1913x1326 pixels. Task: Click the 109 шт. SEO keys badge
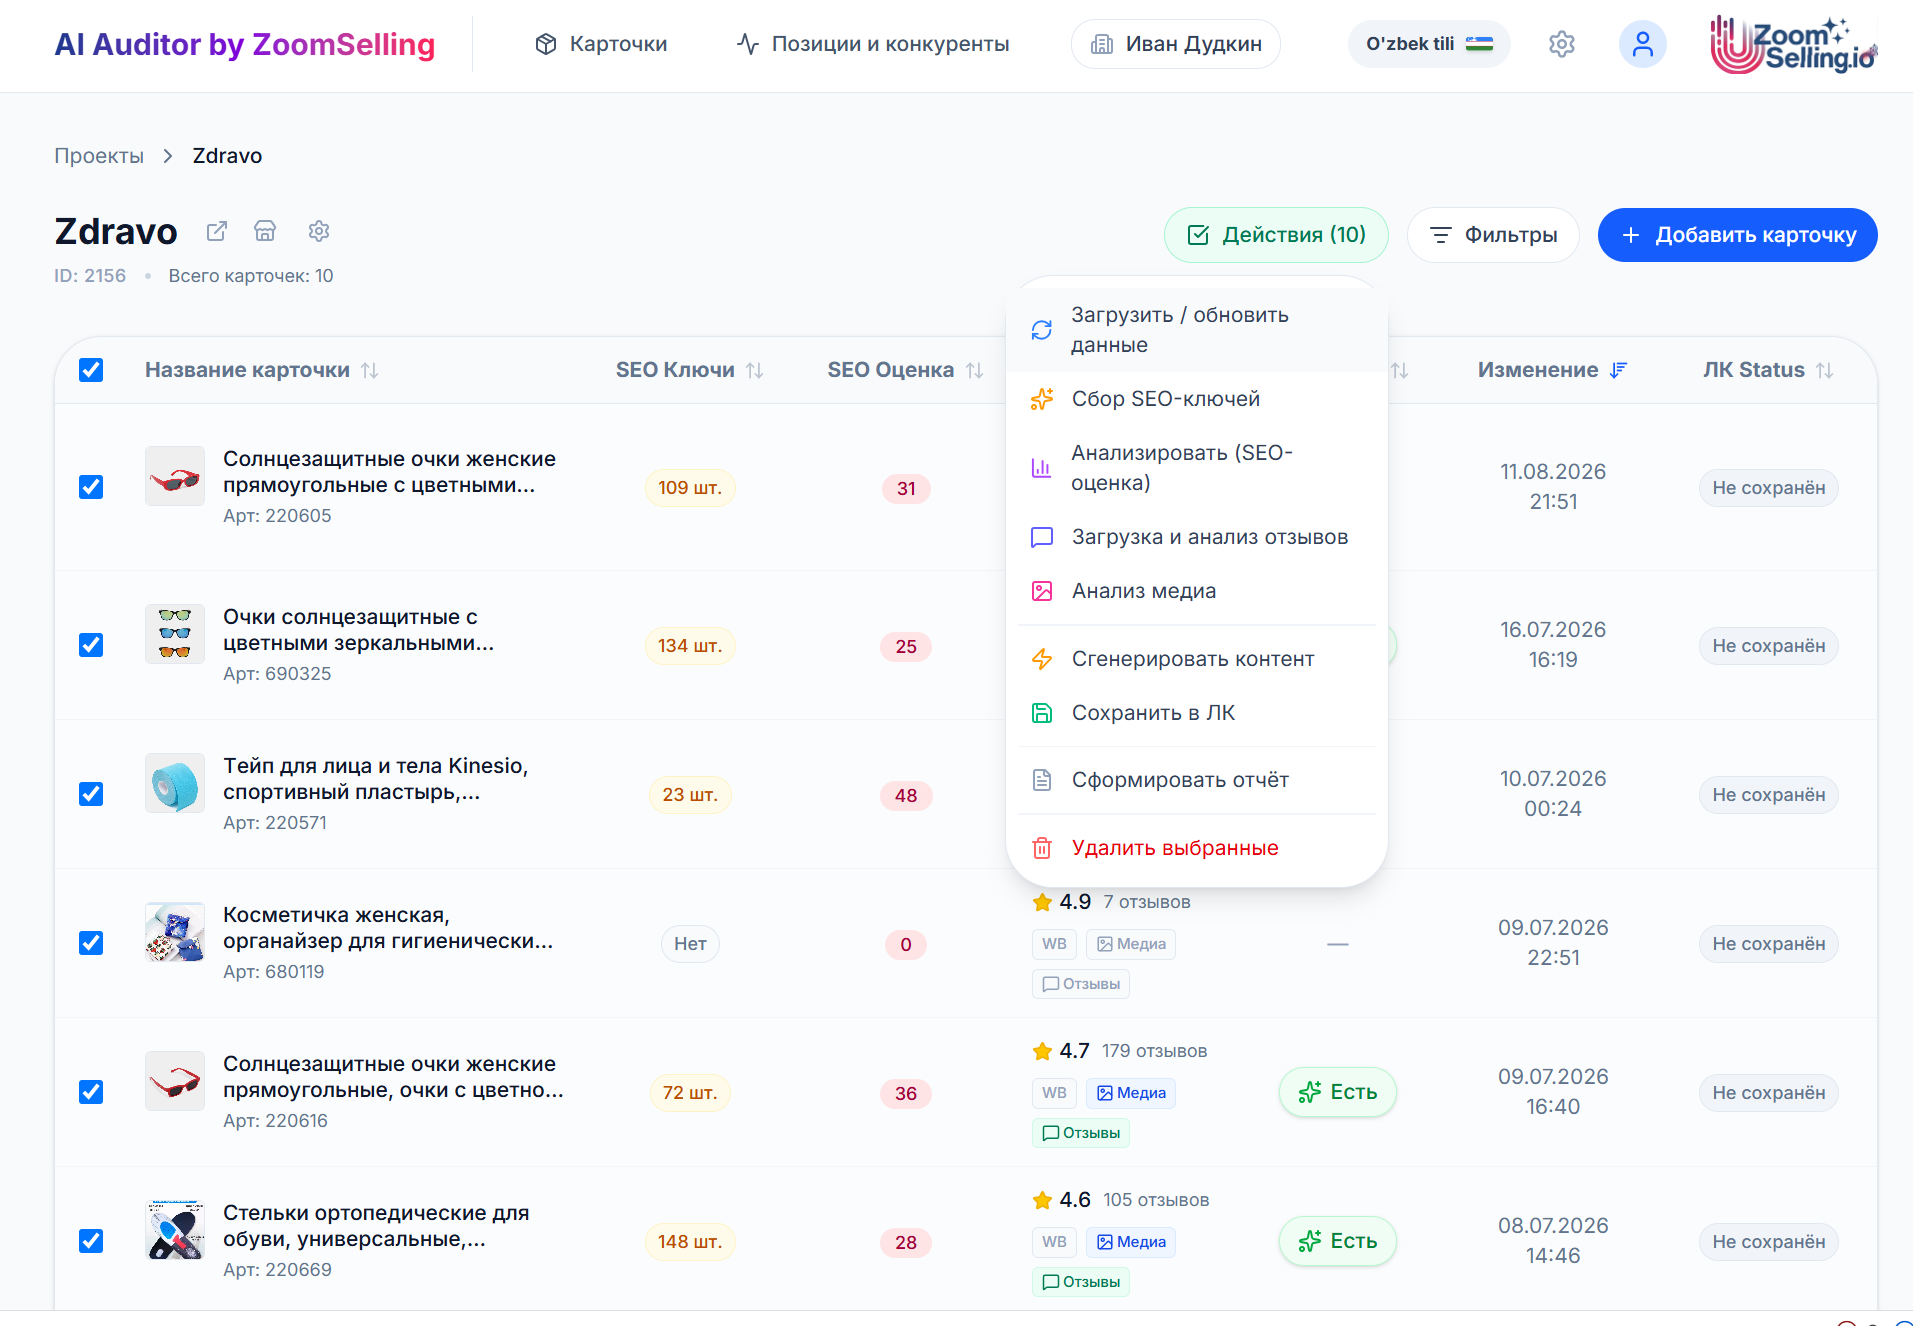(690, 488)
